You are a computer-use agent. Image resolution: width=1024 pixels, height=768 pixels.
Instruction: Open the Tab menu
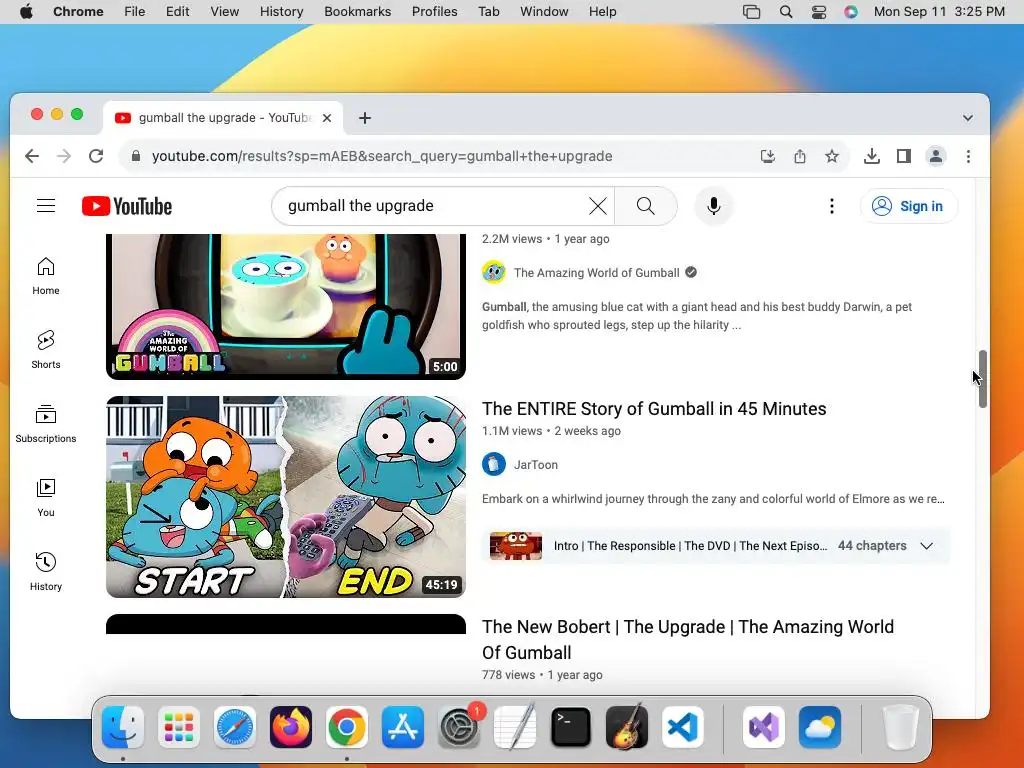[488, 11]
